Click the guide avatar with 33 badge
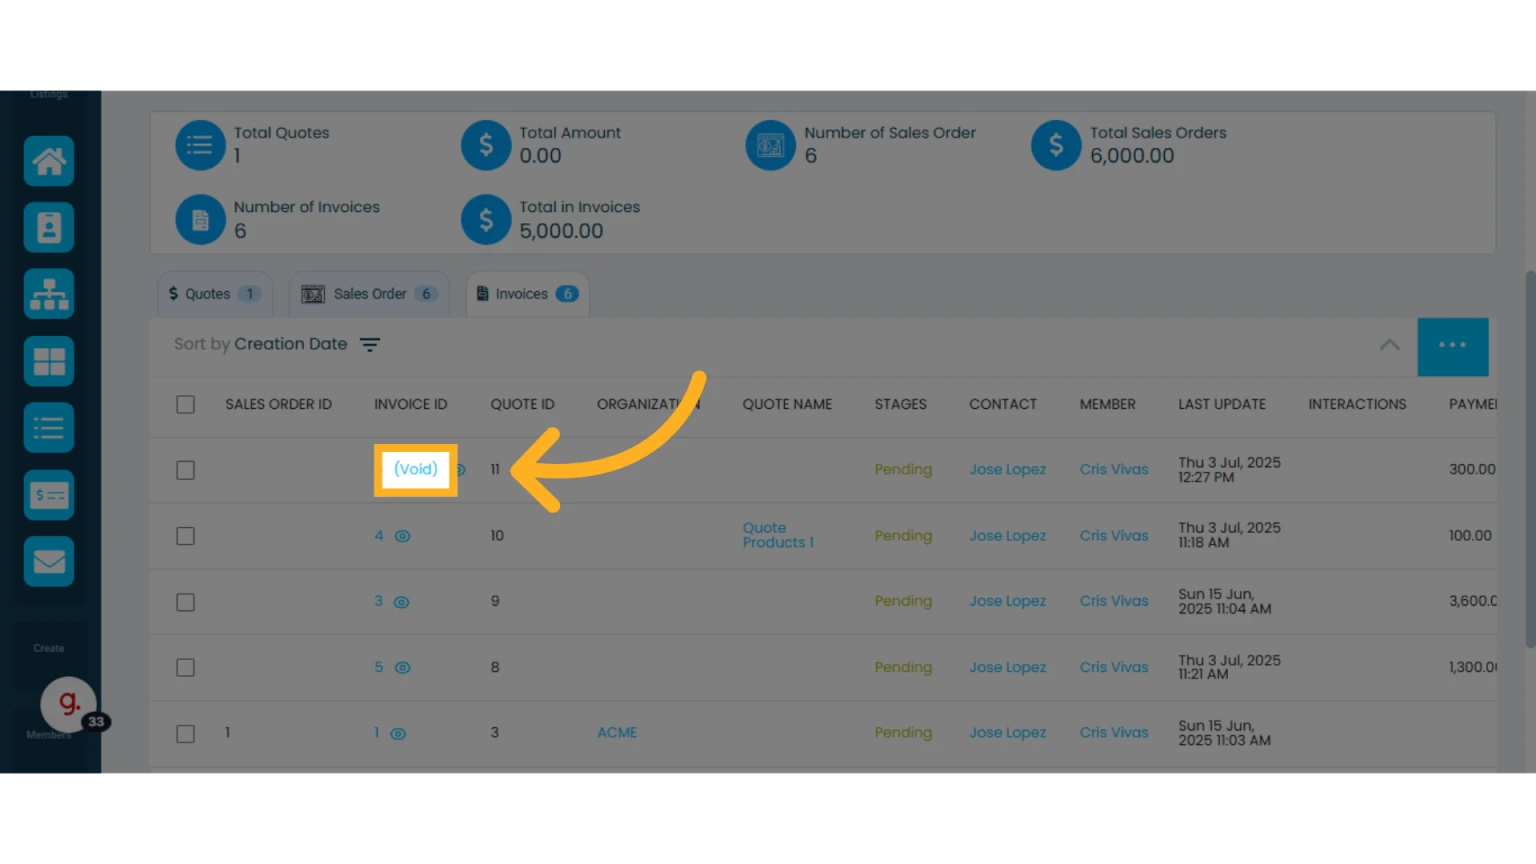 pos(70,704)
